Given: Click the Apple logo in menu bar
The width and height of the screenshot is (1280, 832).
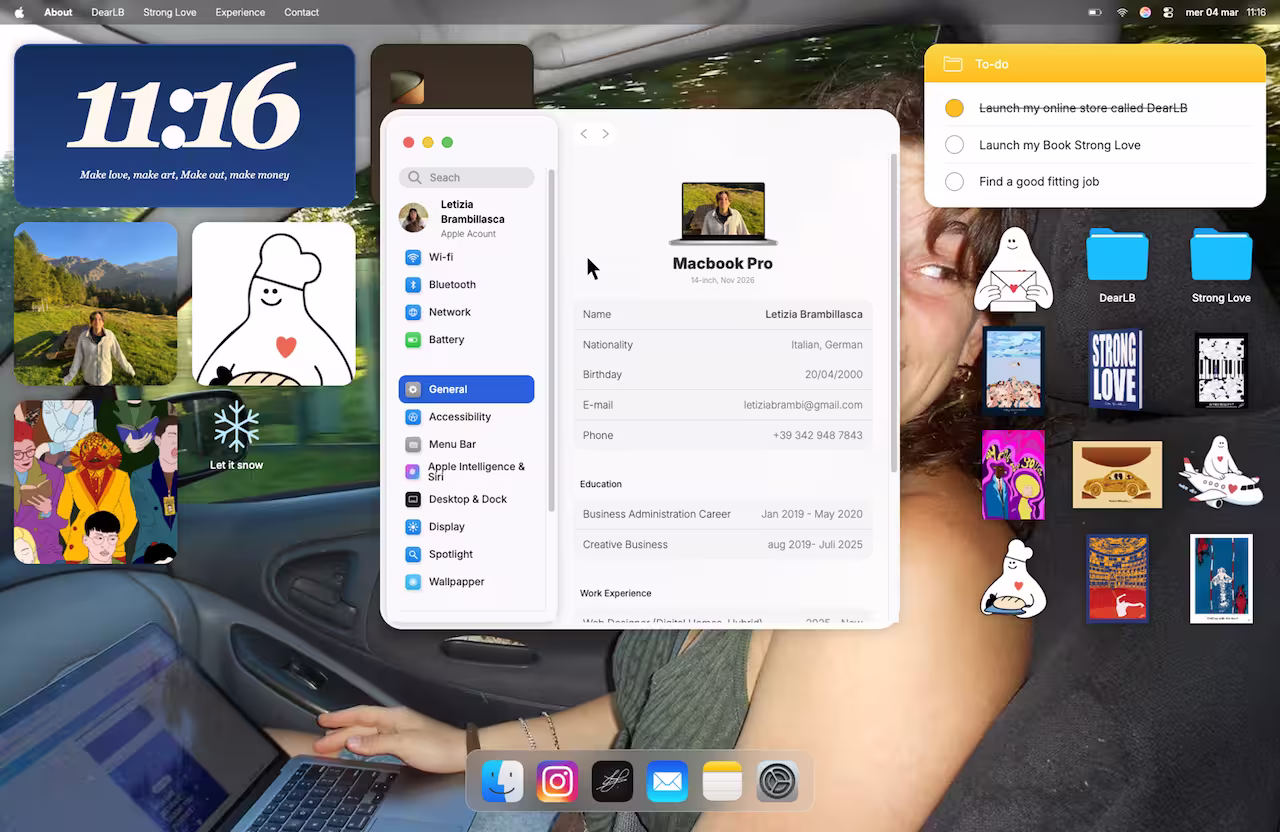Looking at the screenshot, I should [x=19, y=12].
